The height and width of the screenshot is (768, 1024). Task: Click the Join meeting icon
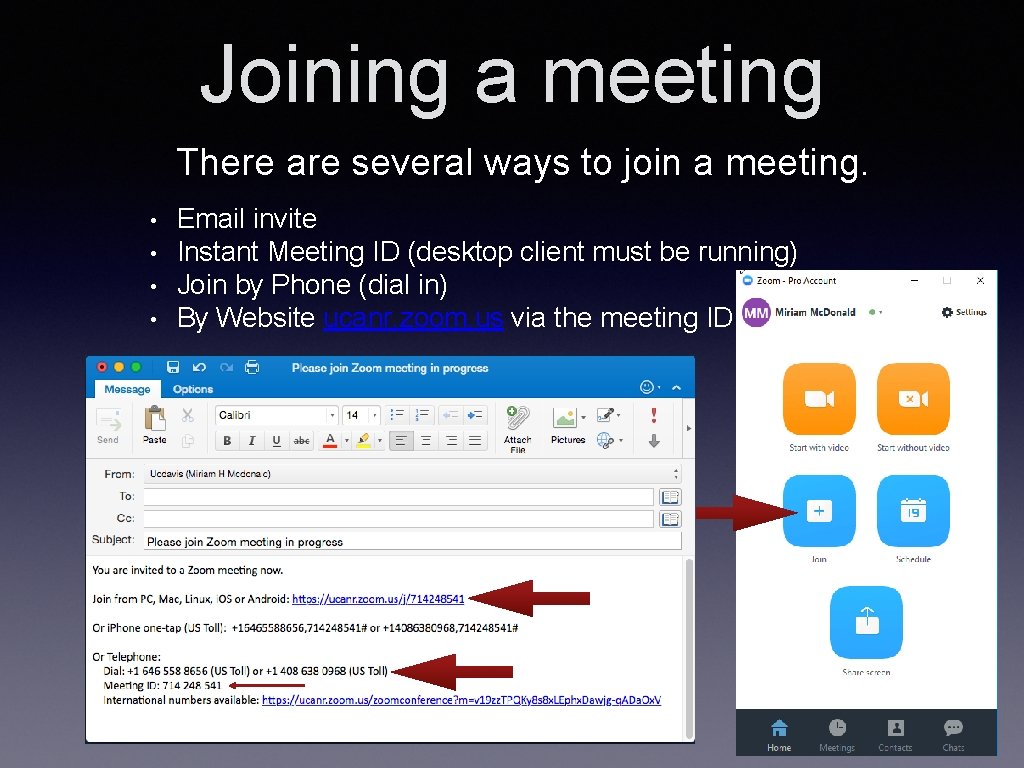point(818,510)
